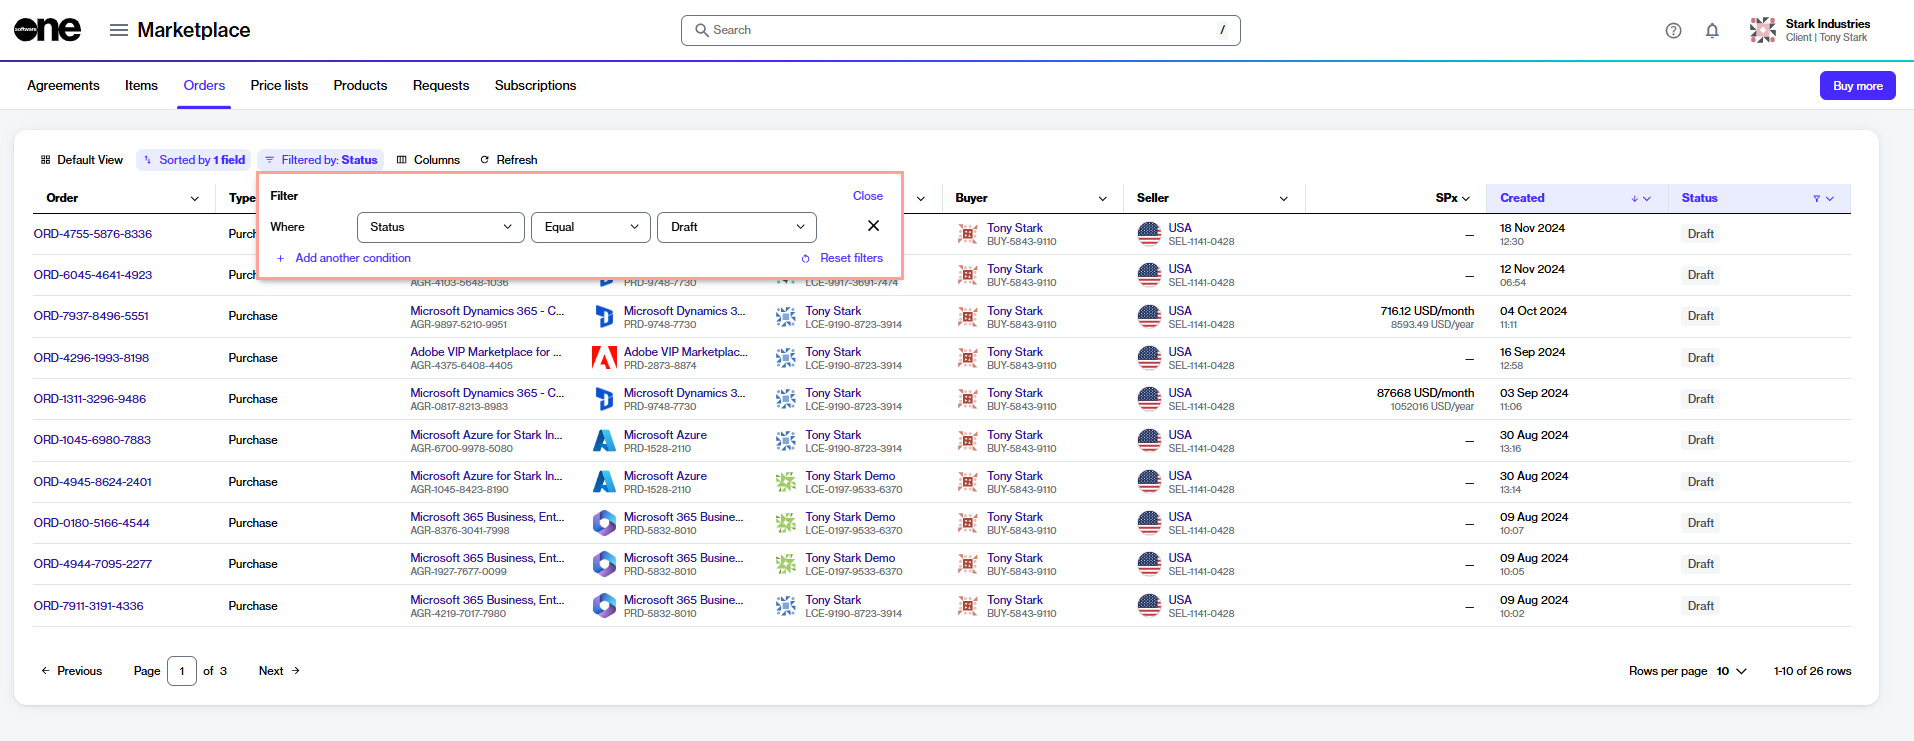Click the filter funnel icon on Status column
The image size is (1914, 741).
tap(1816, 199)
